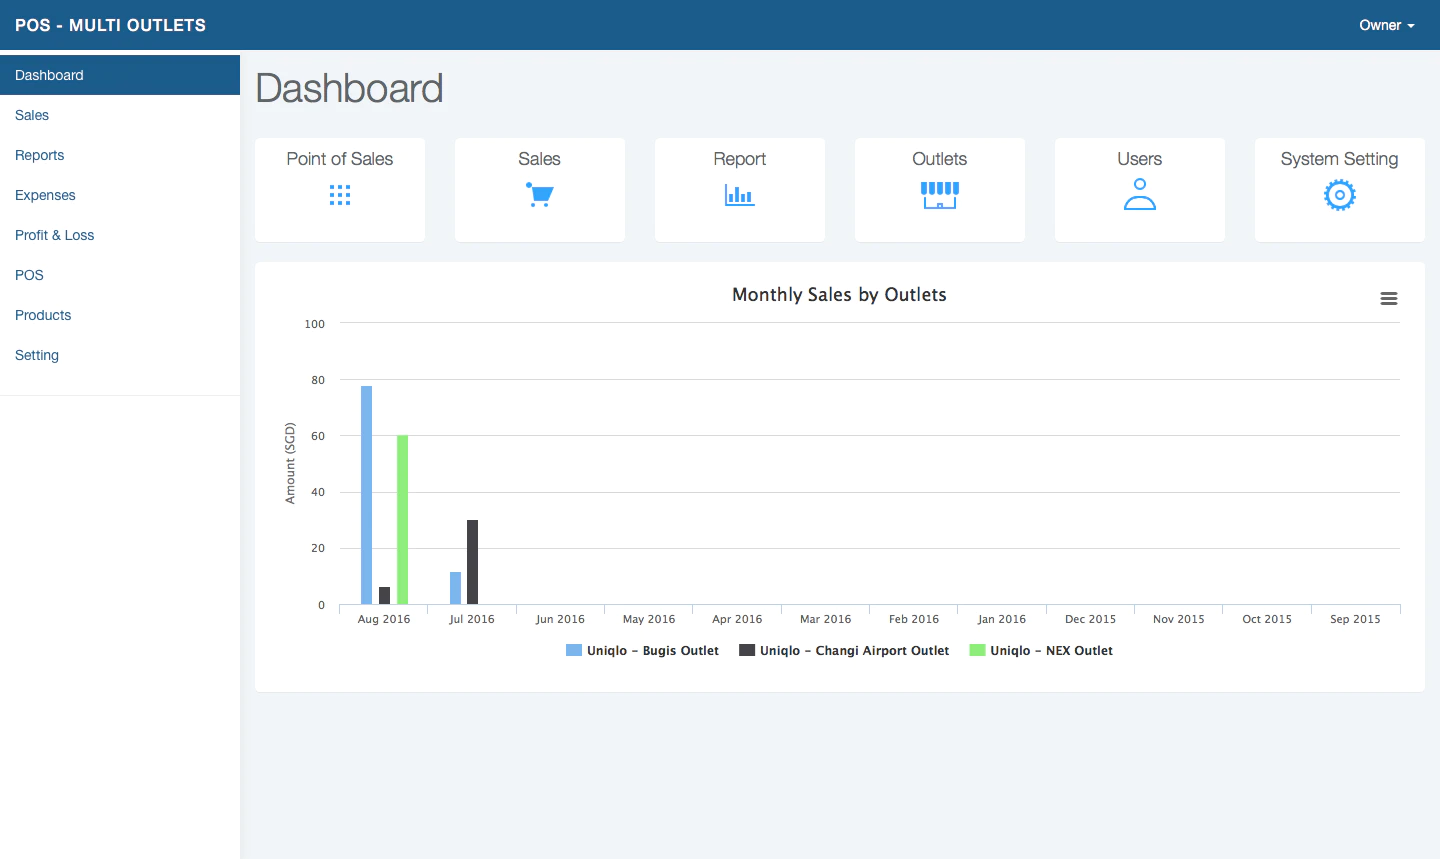Click the System Setting gear icon
This screenshot has width=1440, height=859.
coord(1340,195)
